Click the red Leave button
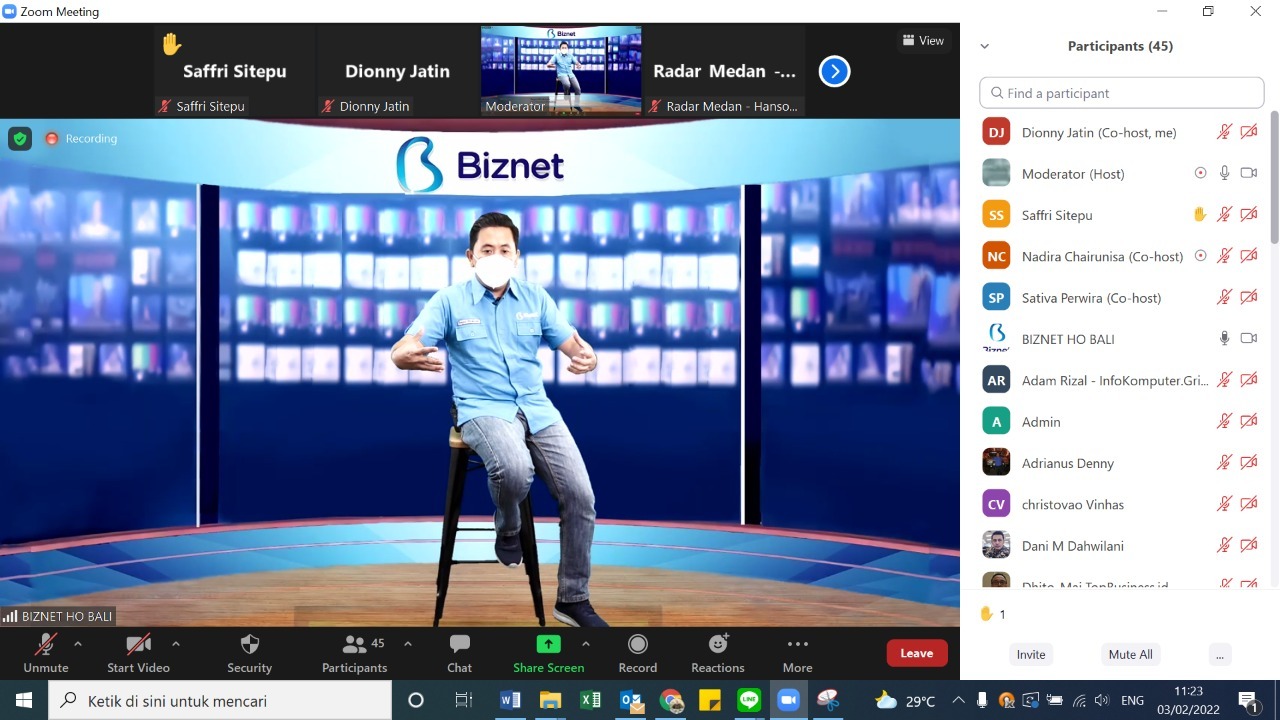 click(917, 653)
